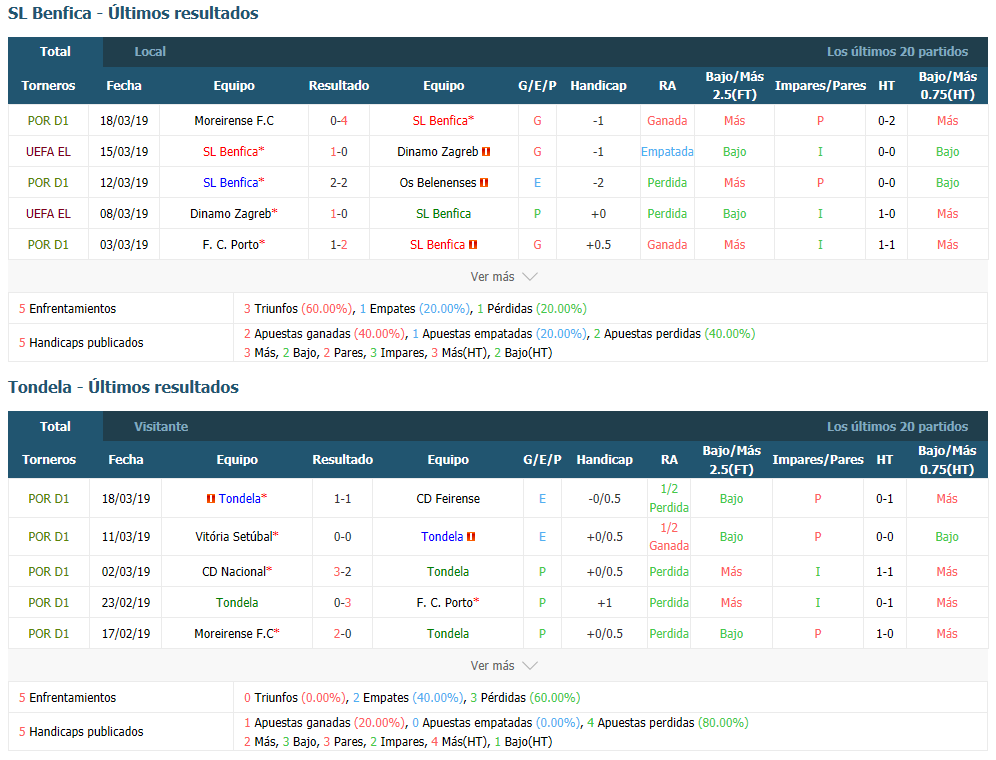This screenshot has height=760, width=996.
Task: Click '4 Apuestas perdidas (80.00%)' text
Action: click(x=668, y=723)
